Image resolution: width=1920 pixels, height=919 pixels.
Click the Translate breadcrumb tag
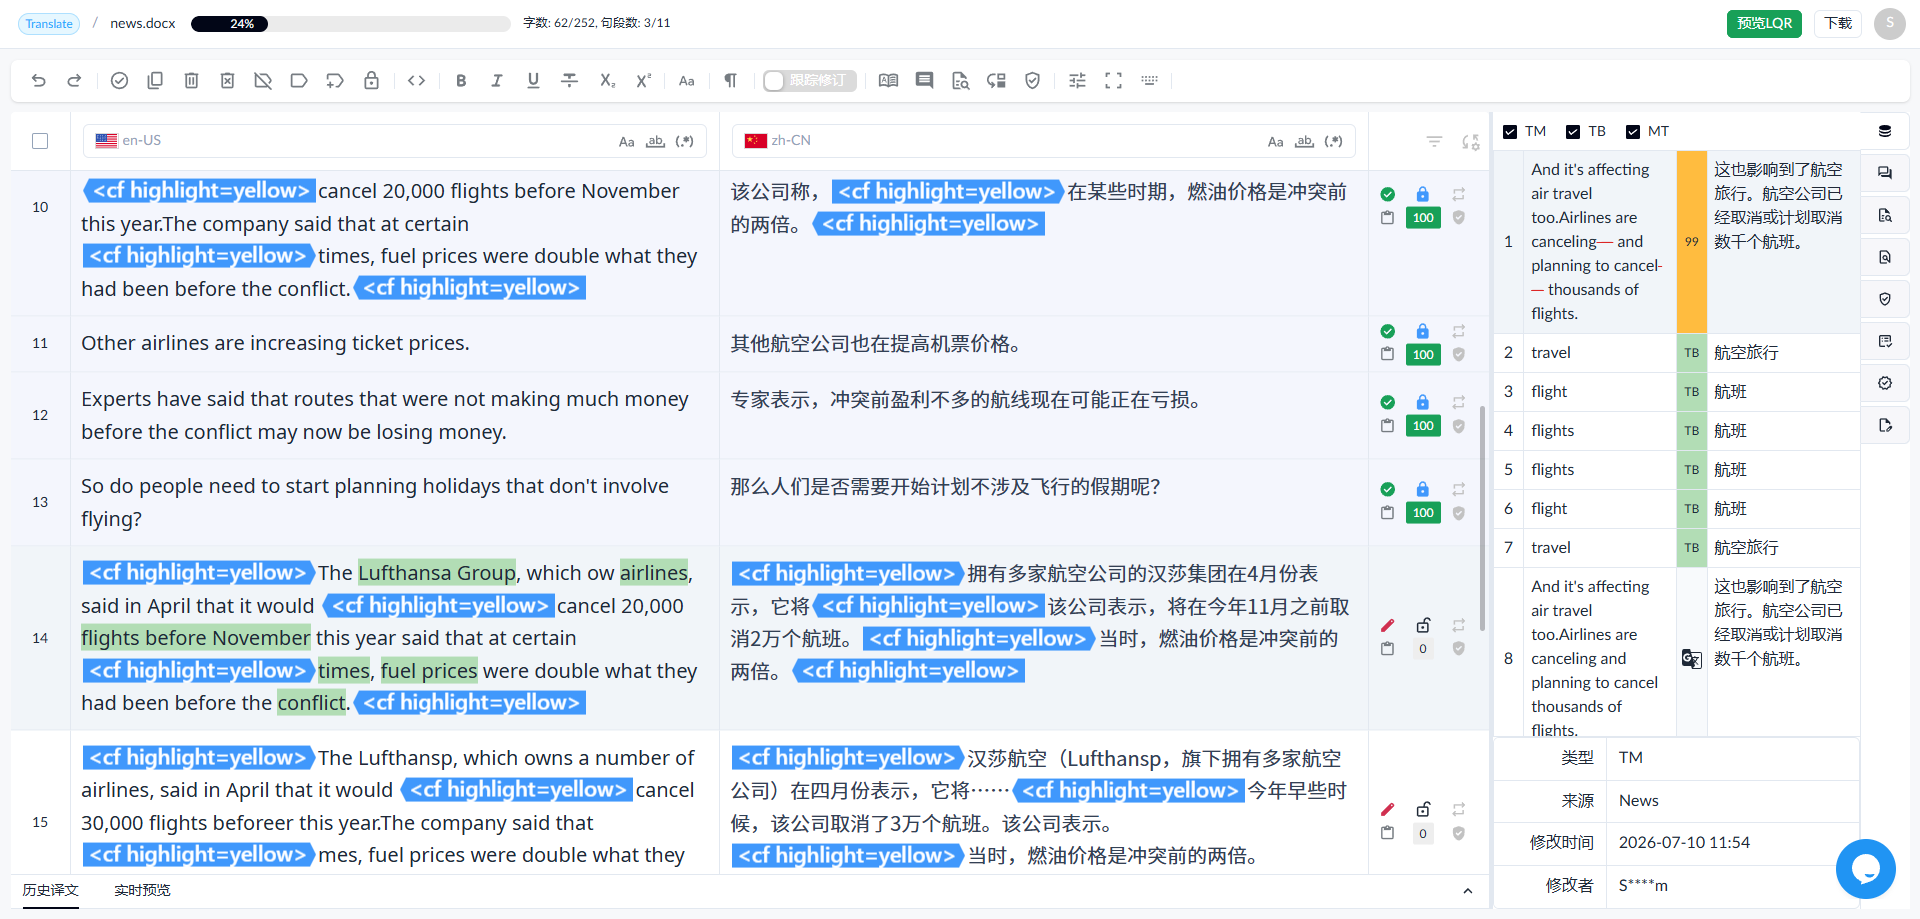(49, 23)
